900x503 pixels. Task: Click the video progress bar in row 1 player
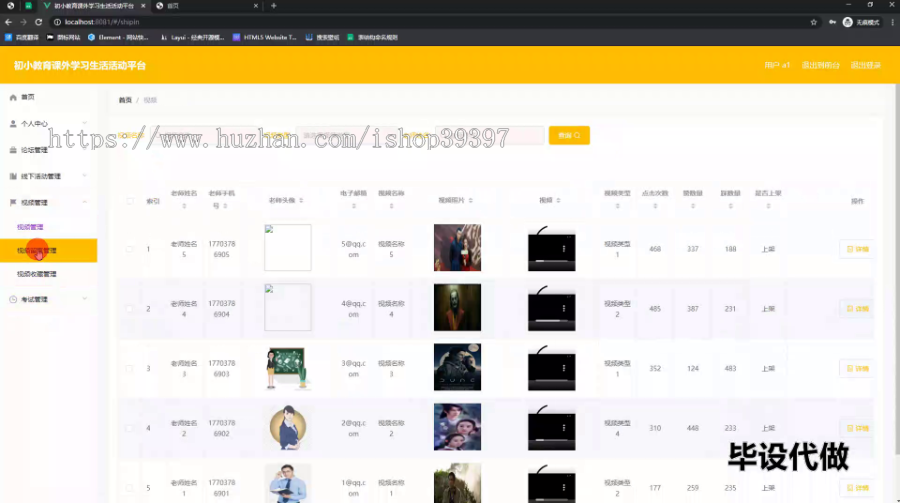(x=552, y=262)
